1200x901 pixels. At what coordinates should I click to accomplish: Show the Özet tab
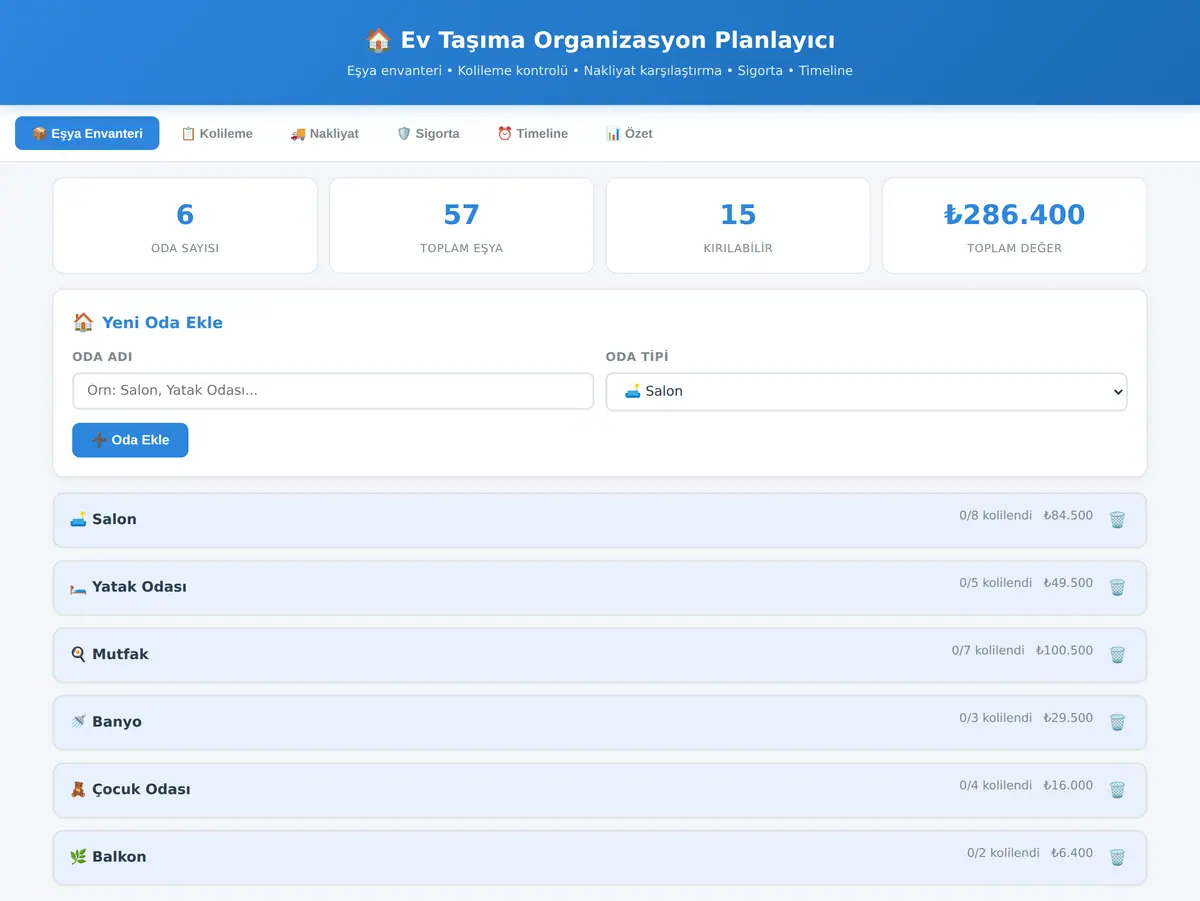coord(629,133)
